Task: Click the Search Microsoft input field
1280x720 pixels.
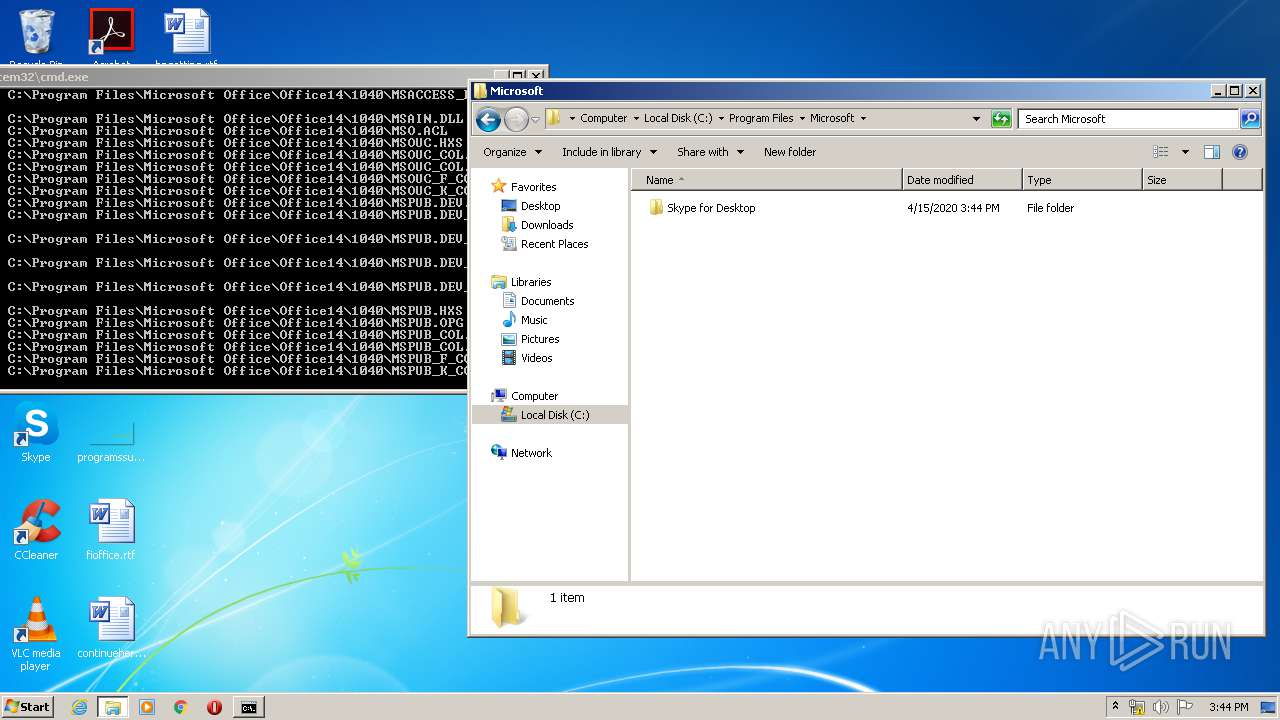Action: click(1128, 119)
